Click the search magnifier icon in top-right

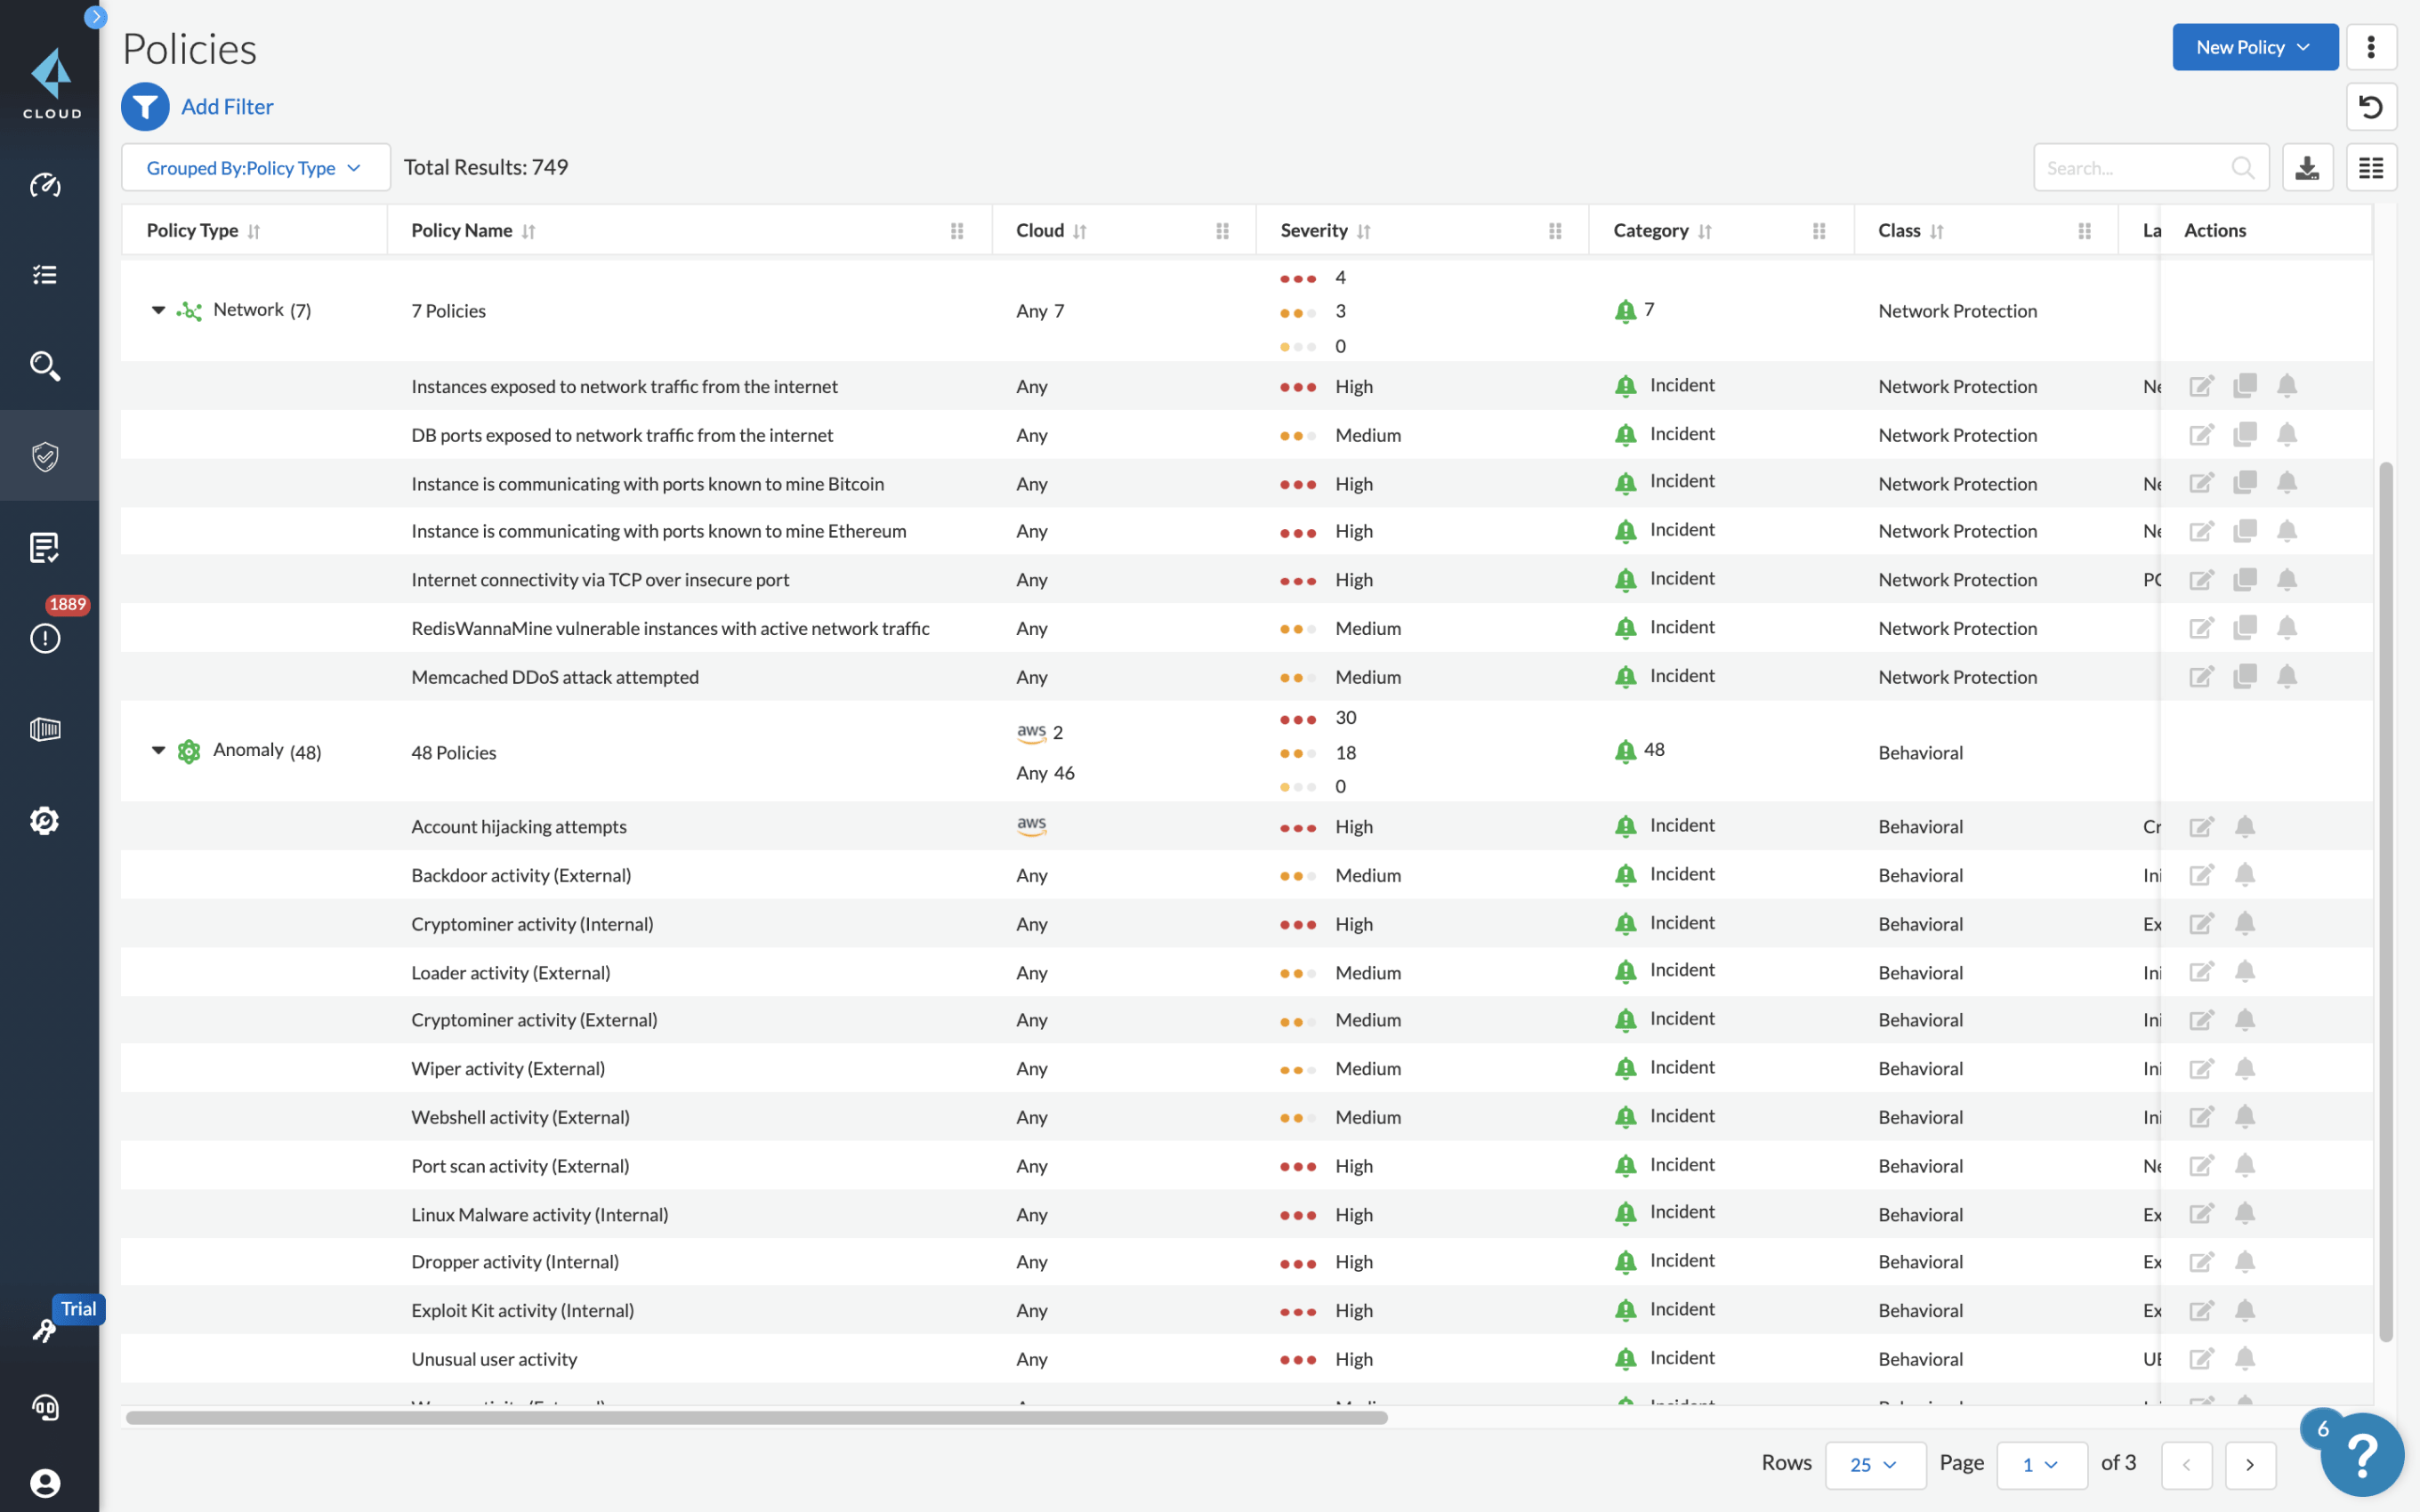pyautogui.click(x=2244, y=167)
